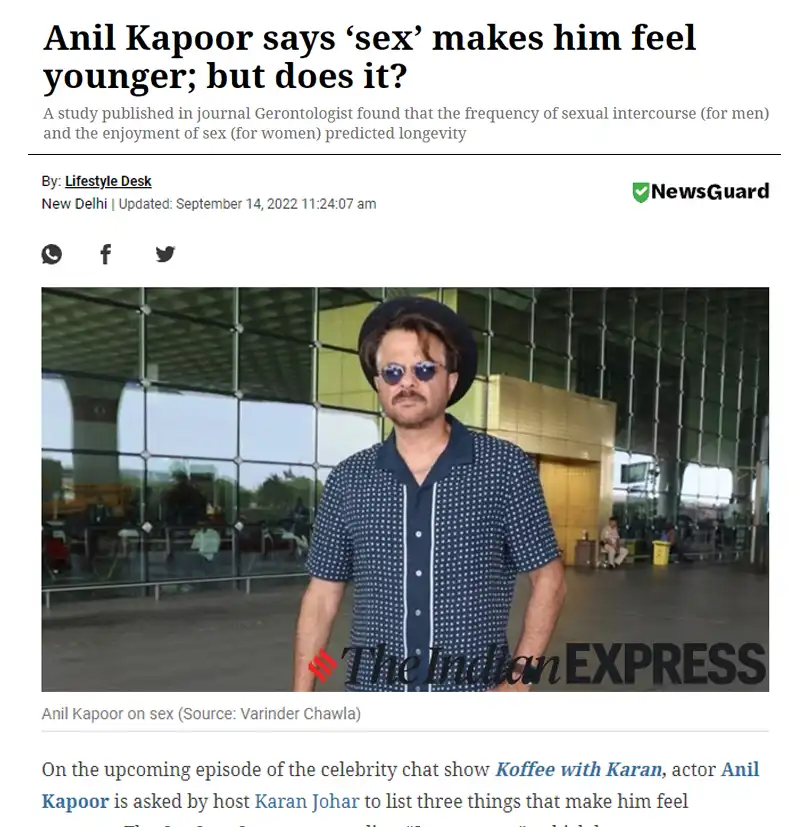Screen dimensions: 812x827
Task: Click the NewsGuard green shield icon
Action: coord(640,192)
